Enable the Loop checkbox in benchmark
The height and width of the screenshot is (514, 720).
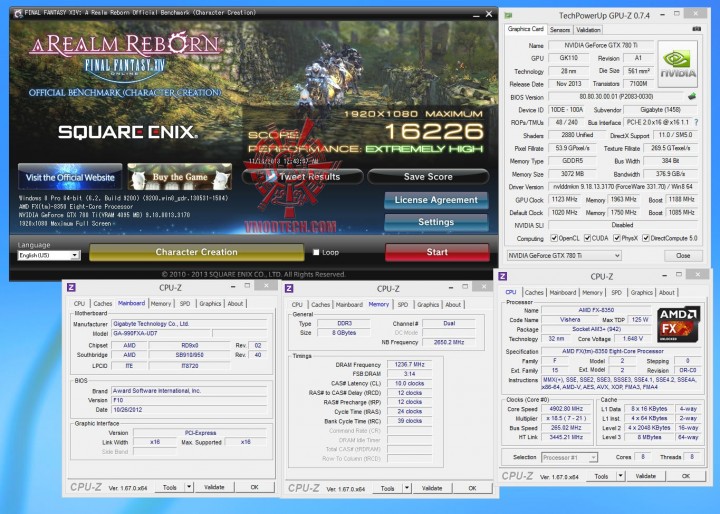pos(316,252)
